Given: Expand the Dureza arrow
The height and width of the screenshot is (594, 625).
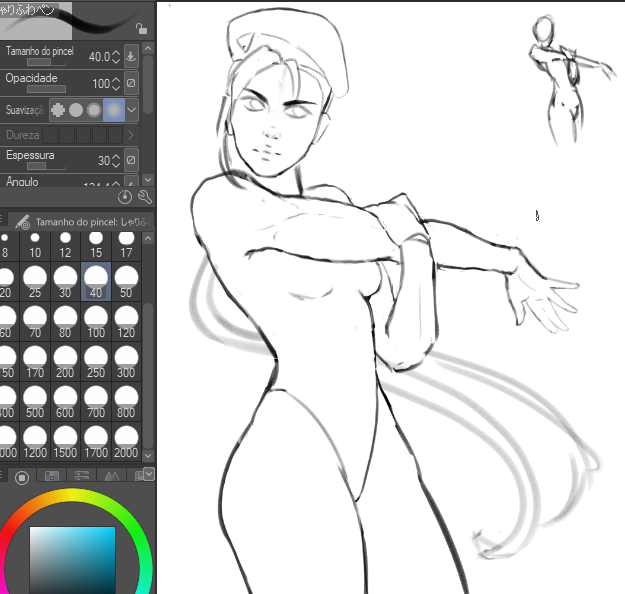Looking at the screenshot, I should 131,135.
